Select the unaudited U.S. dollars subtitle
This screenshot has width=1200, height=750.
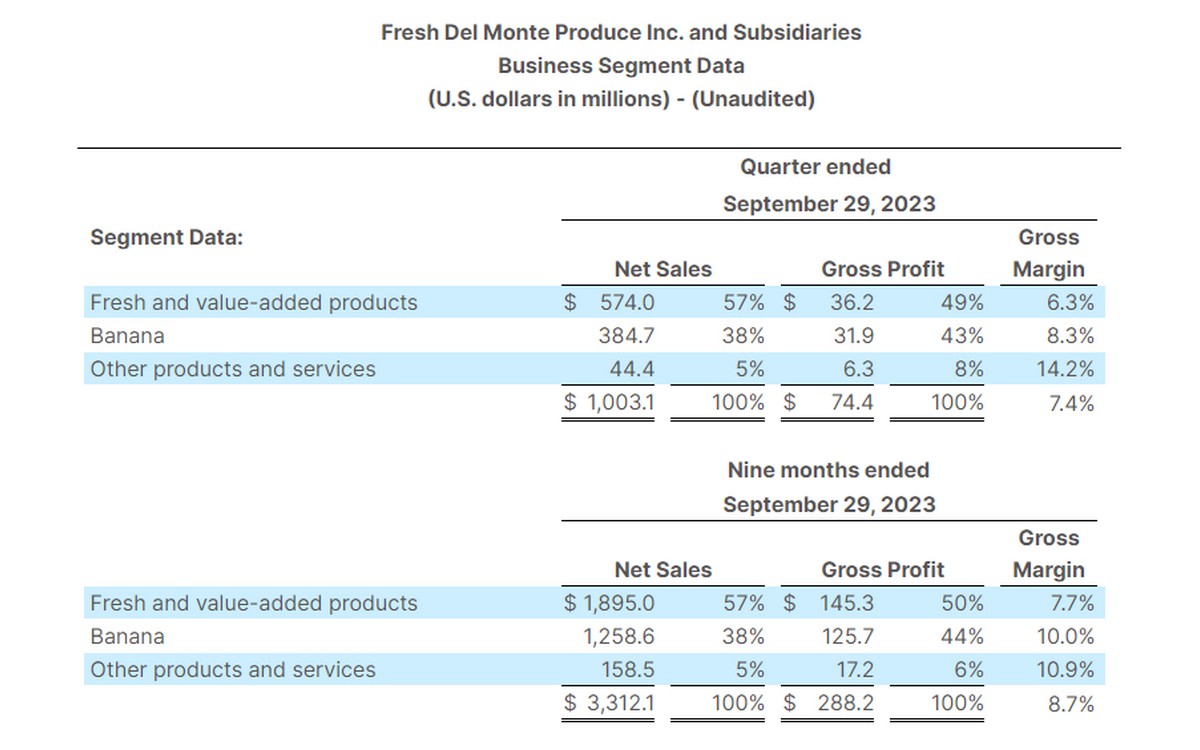pyautogui.click(x=620, y=100)
